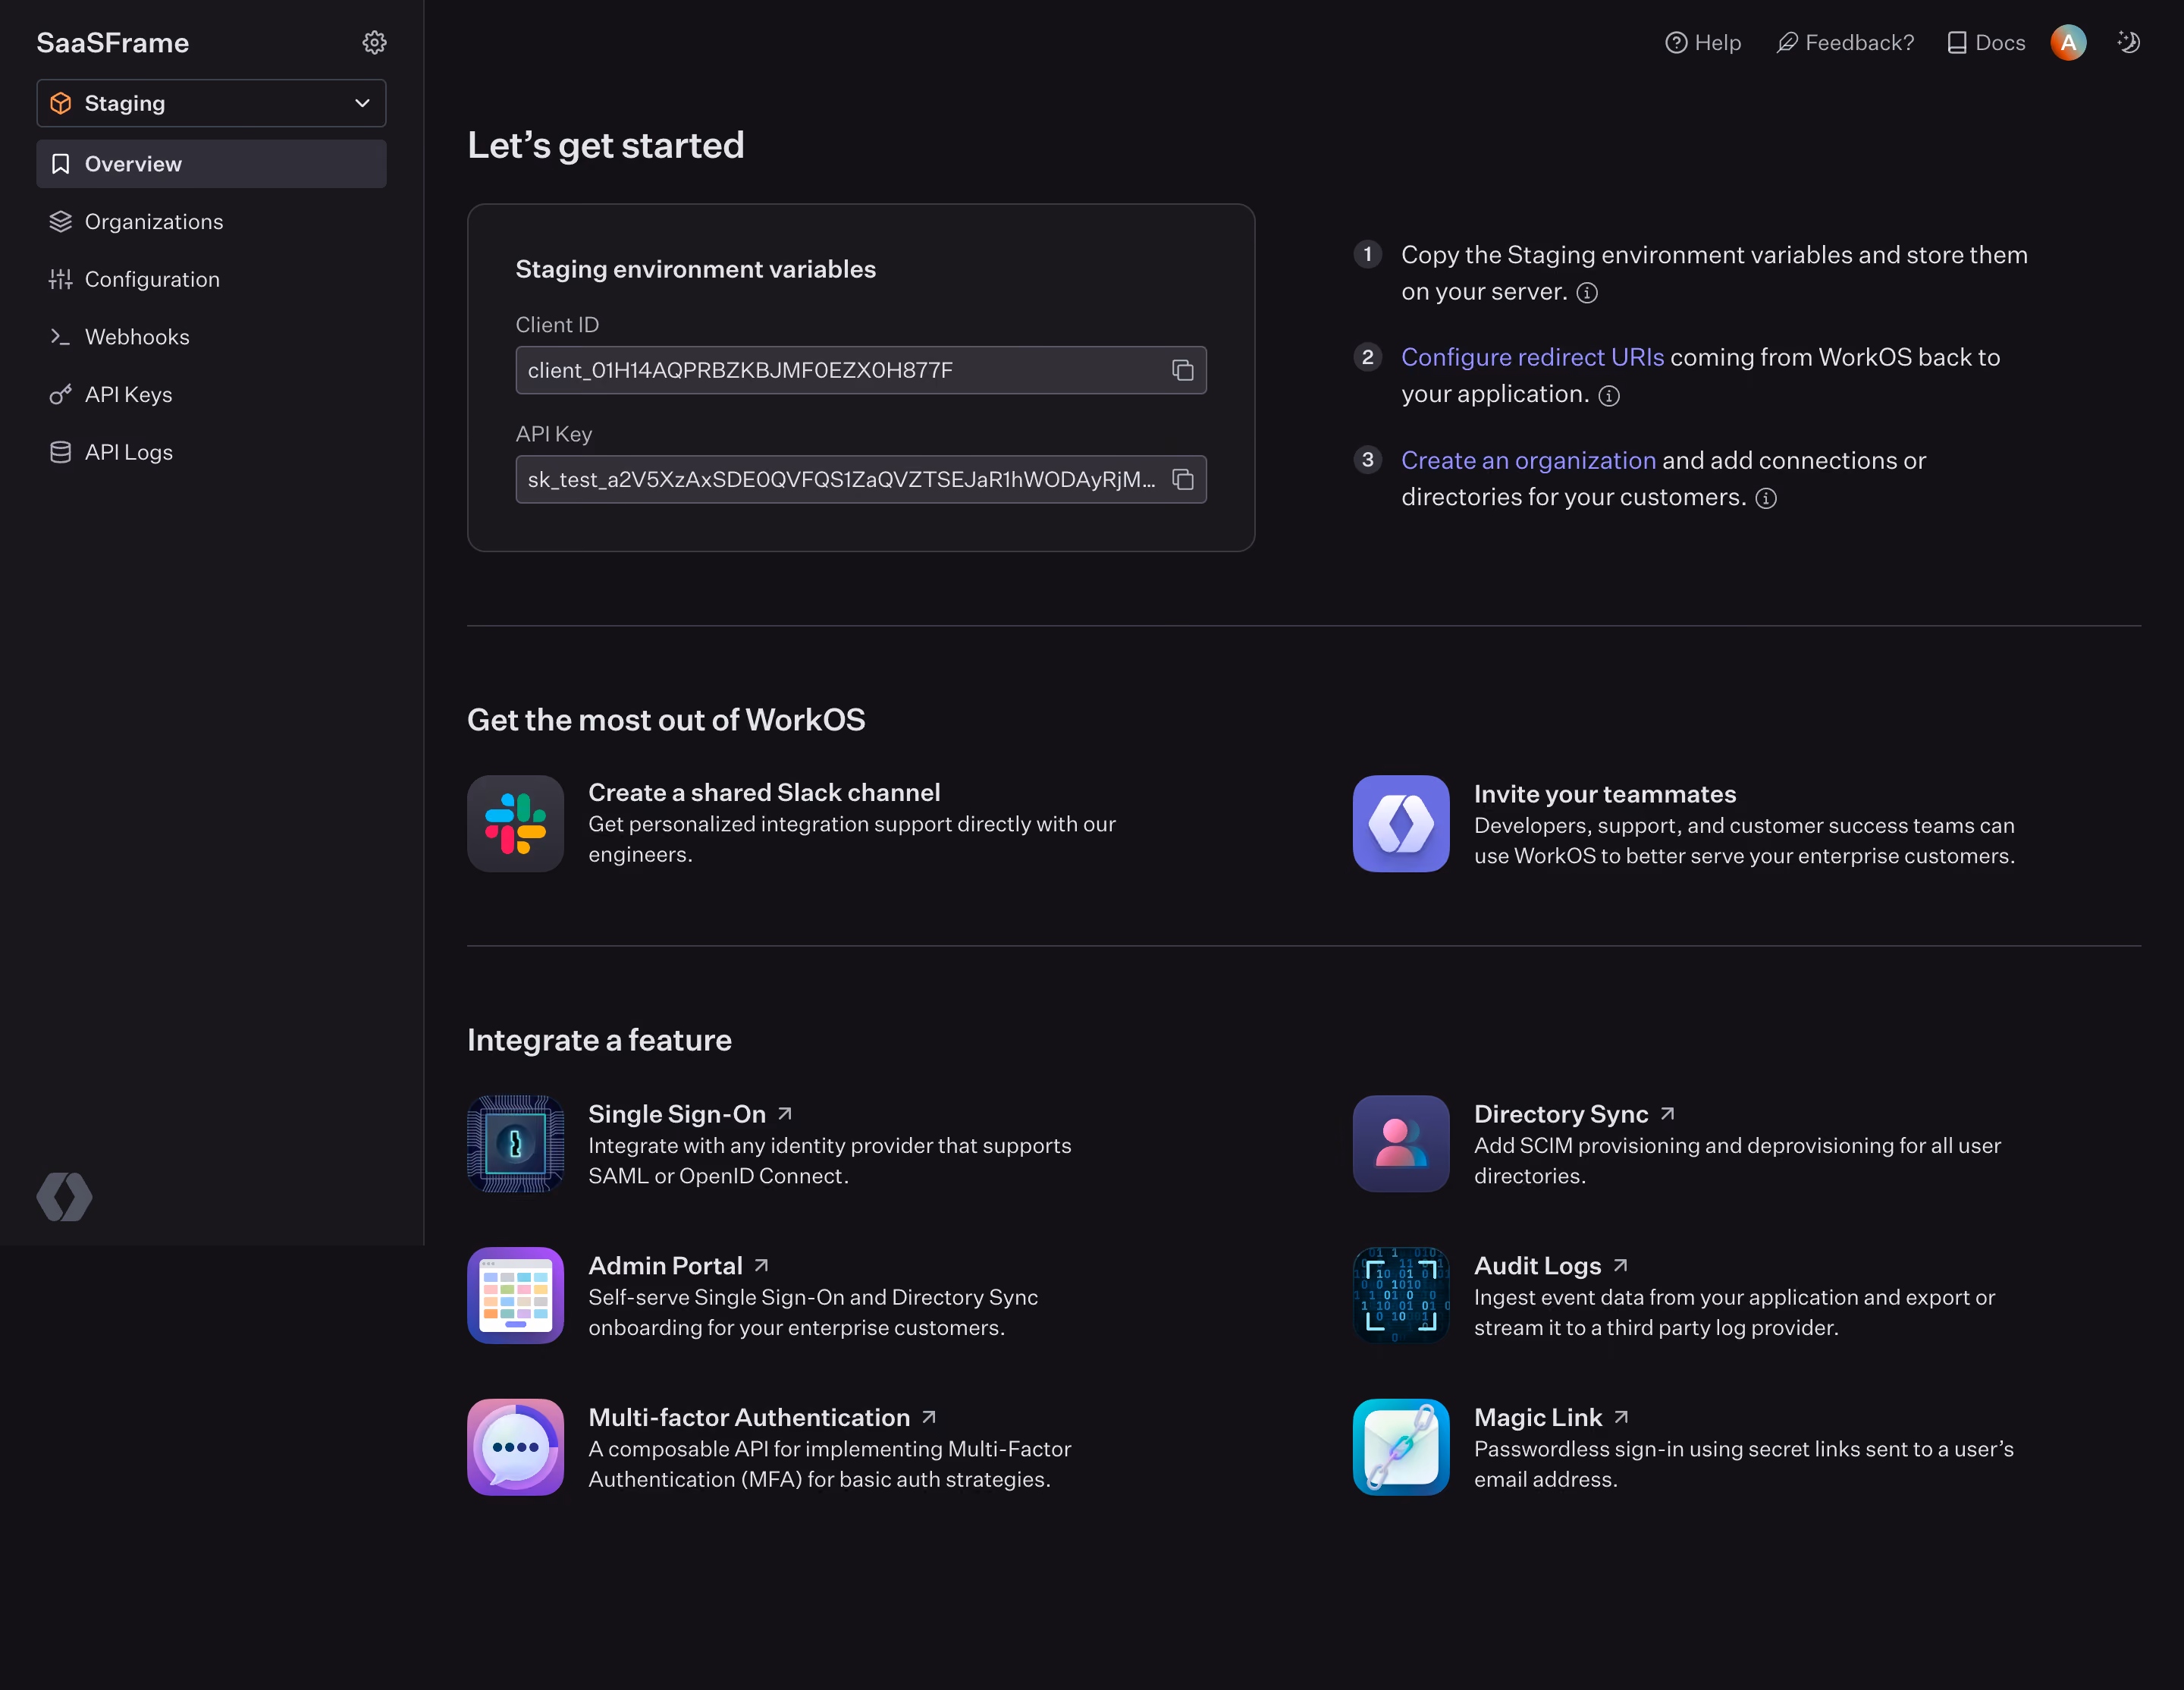
Task: Copy the Client ID value
Action: coord(1183,370)
